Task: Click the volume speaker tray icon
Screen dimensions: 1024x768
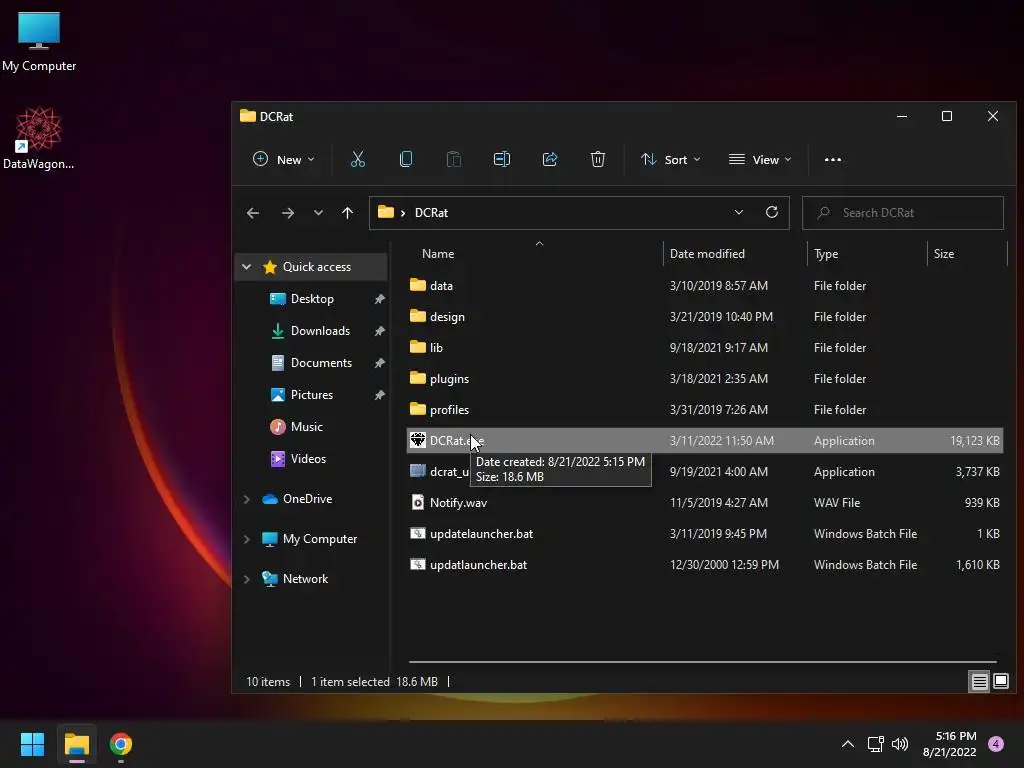Action: [x=900, y=744]
